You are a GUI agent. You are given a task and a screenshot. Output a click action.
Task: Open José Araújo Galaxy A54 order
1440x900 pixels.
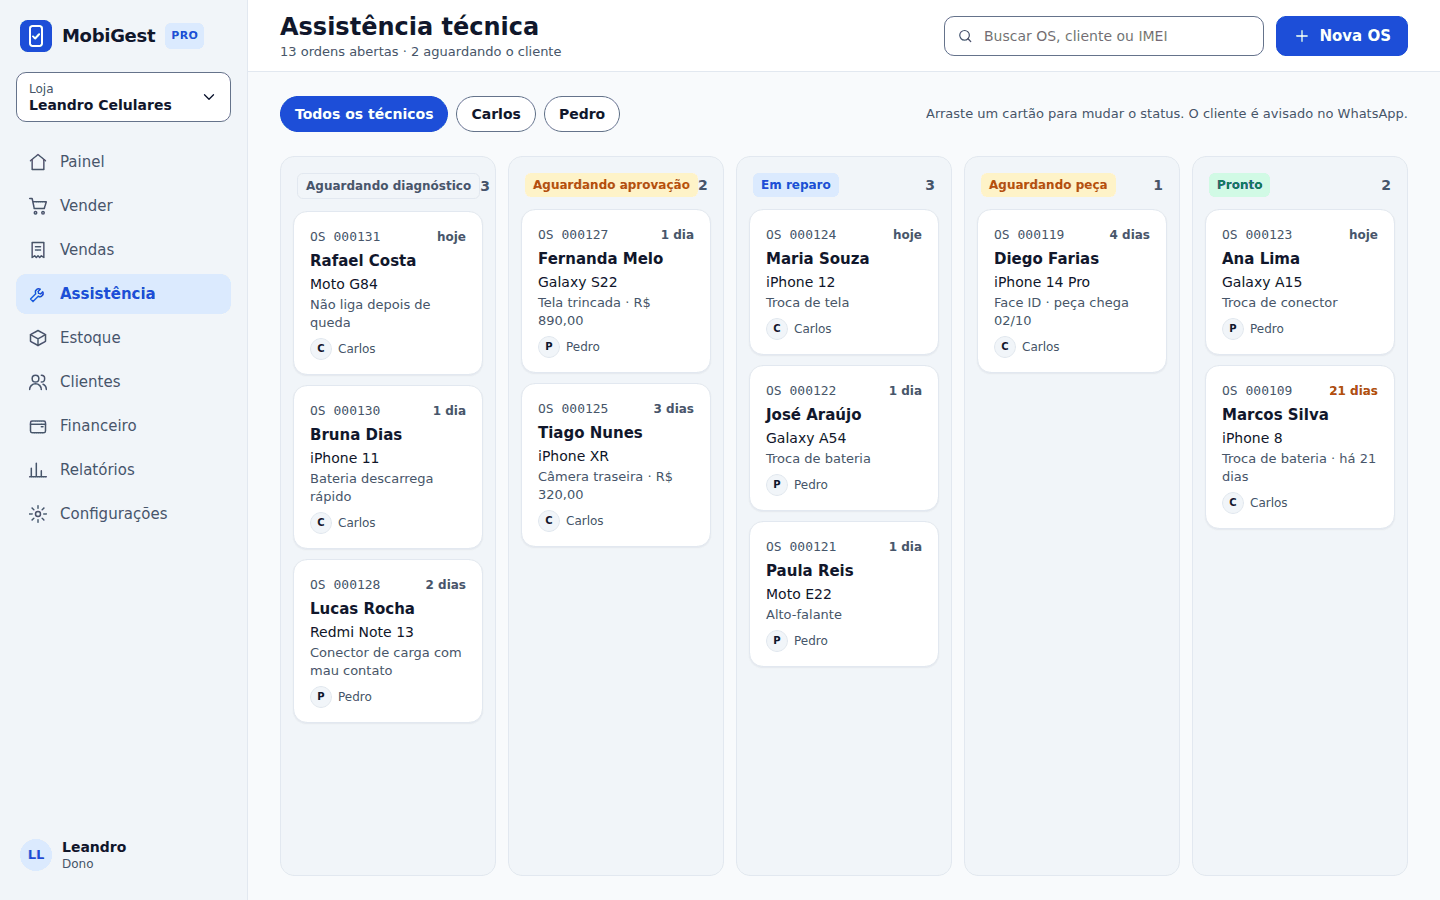tap(844, 438)
